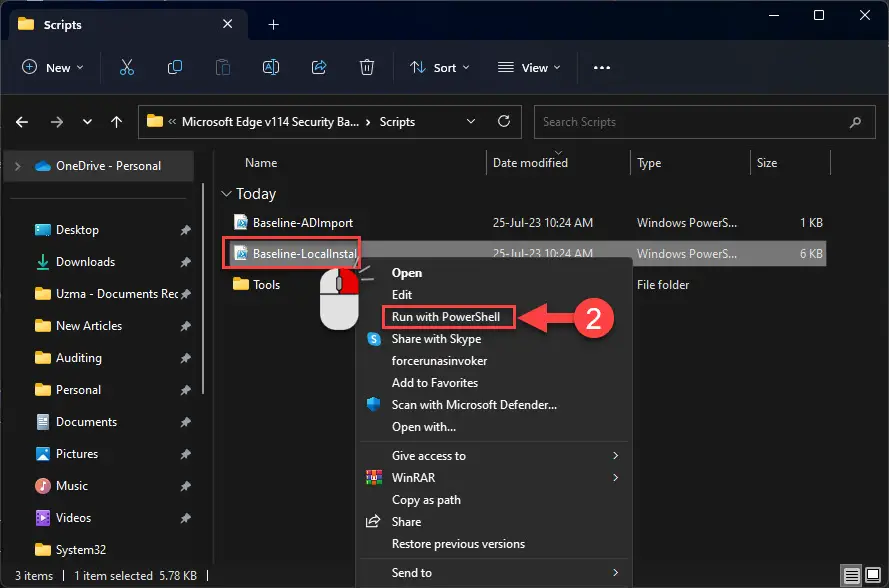Click the Search Scripts field
This screenshot has height=588, width=889.
point(705,122)
